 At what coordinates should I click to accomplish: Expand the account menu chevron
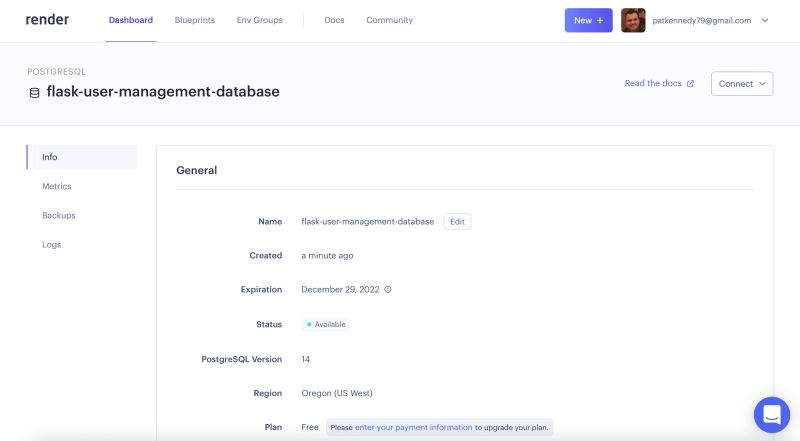tap(765, 20)
